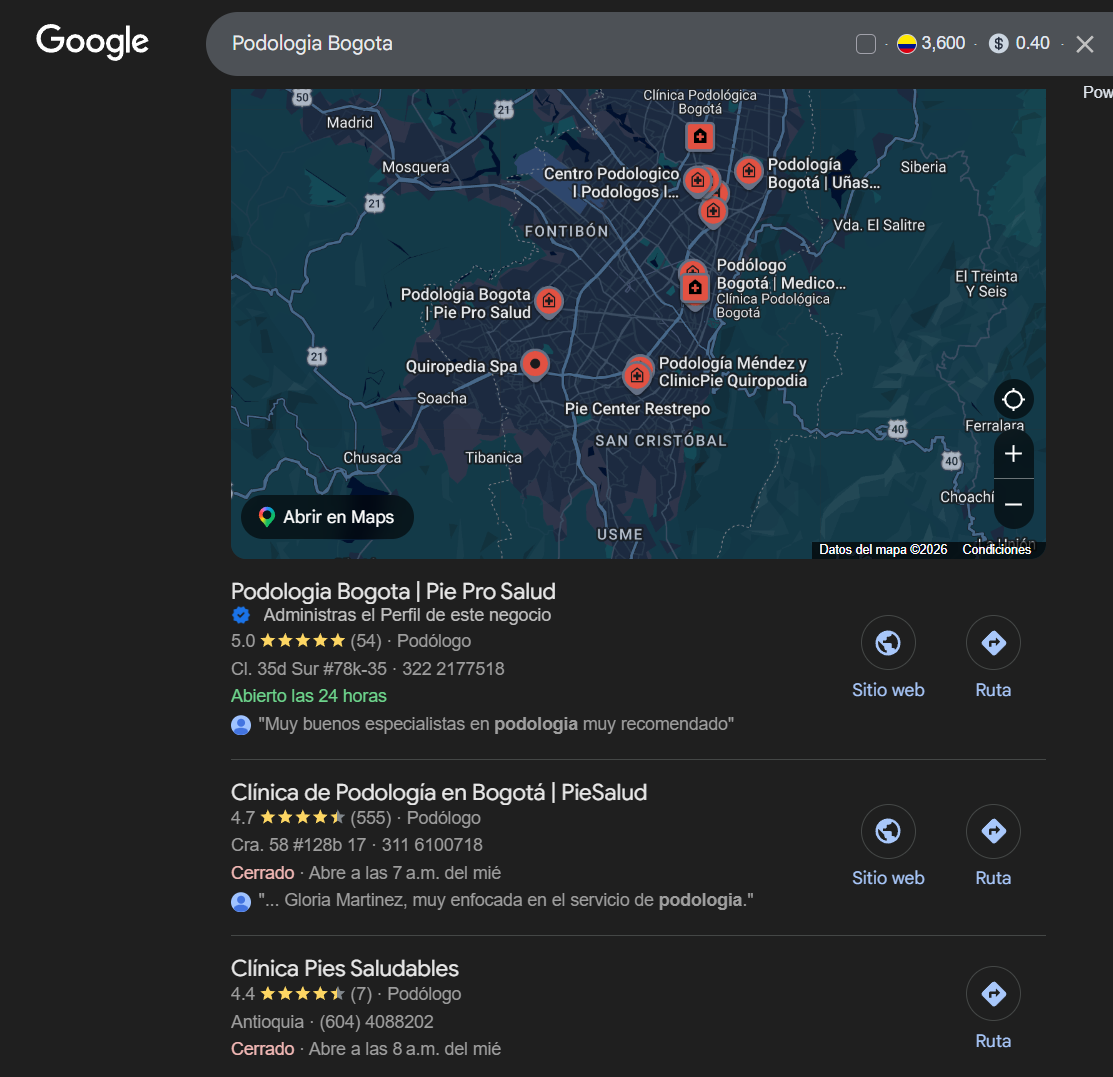Viewport: 1113px width, 1077px height.
Task: Select the Quiropedia Spa map marker
Action: 535,365
